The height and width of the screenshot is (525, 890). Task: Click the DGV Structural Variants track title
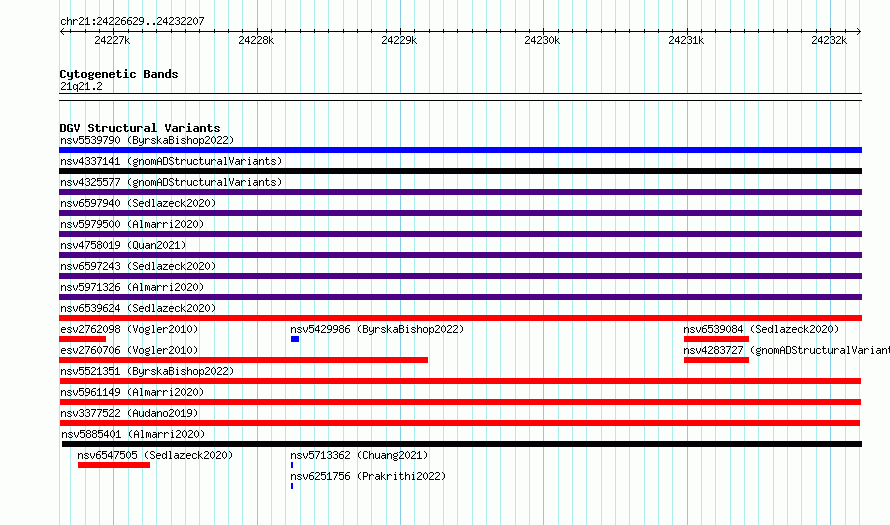point(140,128)
